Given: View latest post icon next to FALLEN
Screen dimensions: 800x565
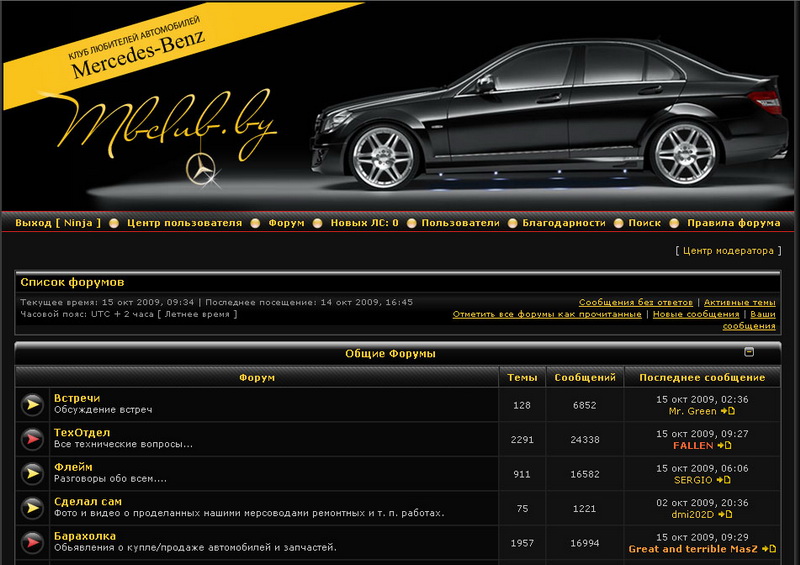Looking at the screenshot, I should click(x=724, y=446).
